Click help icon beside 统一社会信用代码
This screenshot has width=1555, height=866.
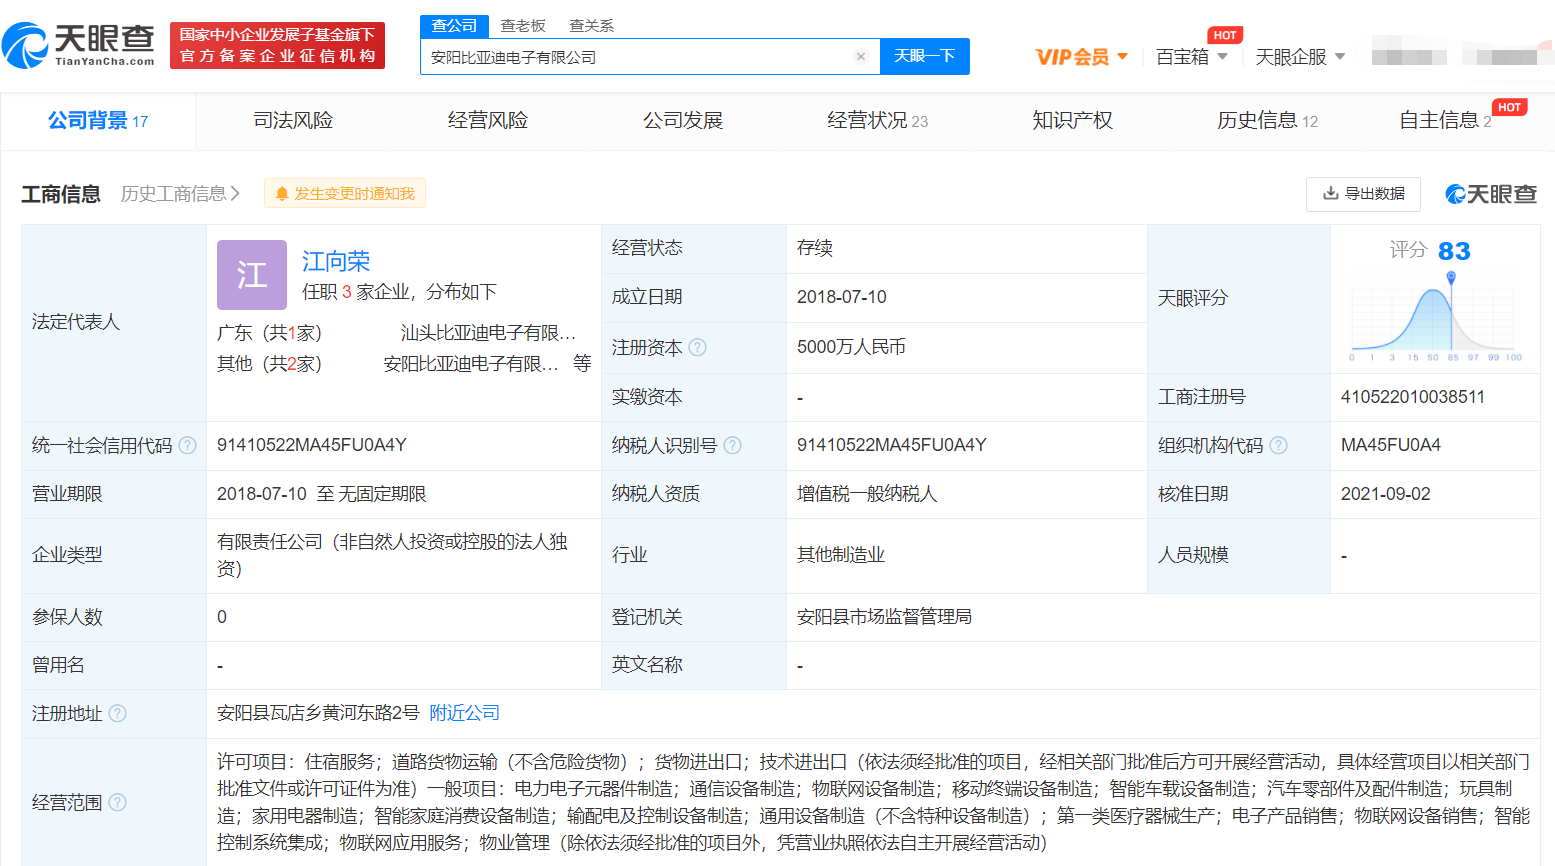[x=187, y=445]
